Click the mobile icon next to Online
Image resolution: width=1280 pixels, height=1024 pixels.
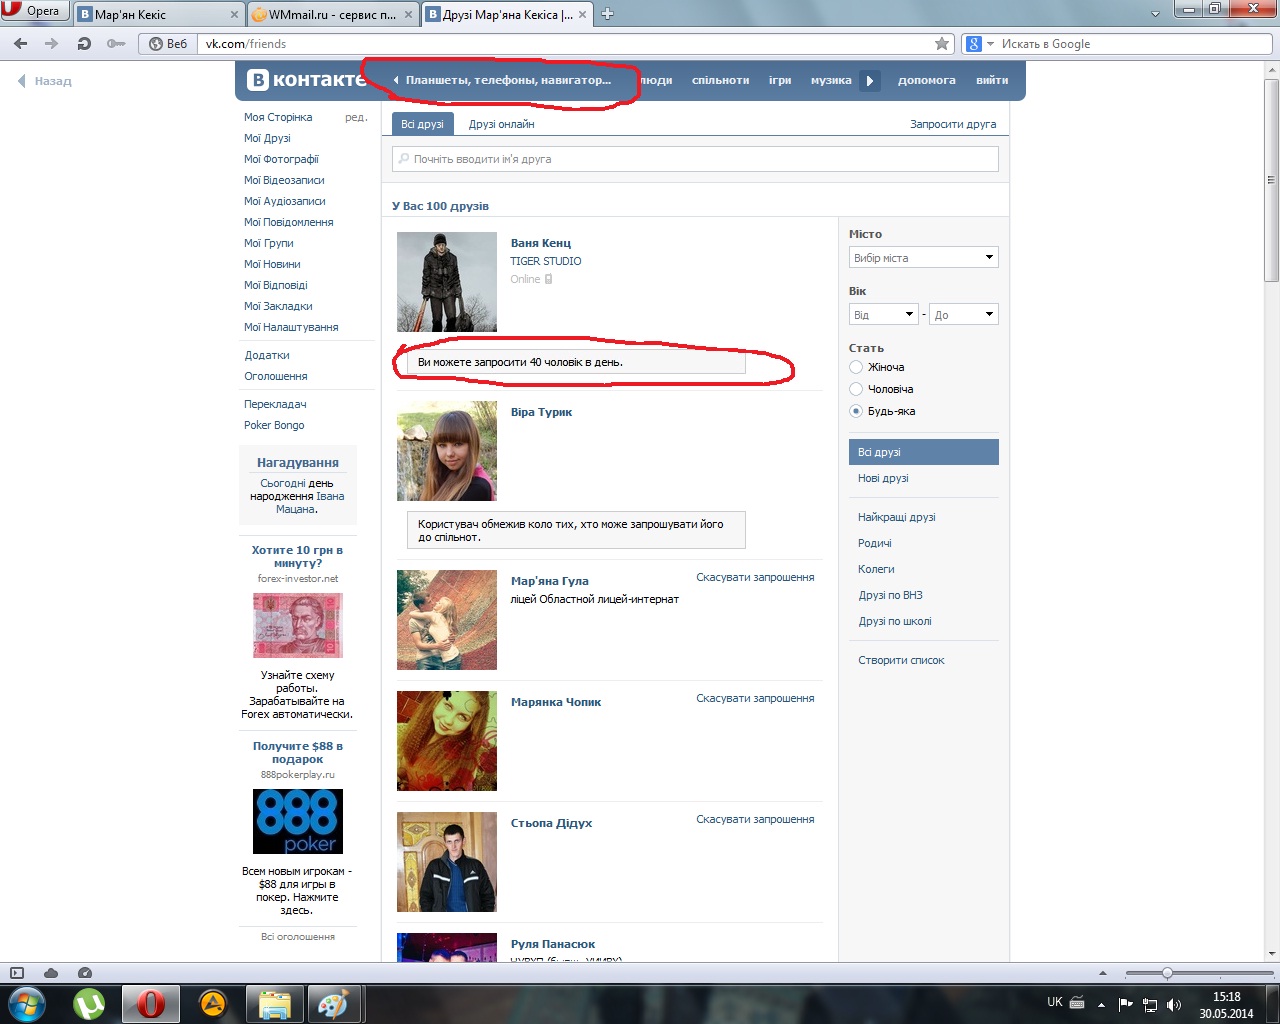coord(548,279)
